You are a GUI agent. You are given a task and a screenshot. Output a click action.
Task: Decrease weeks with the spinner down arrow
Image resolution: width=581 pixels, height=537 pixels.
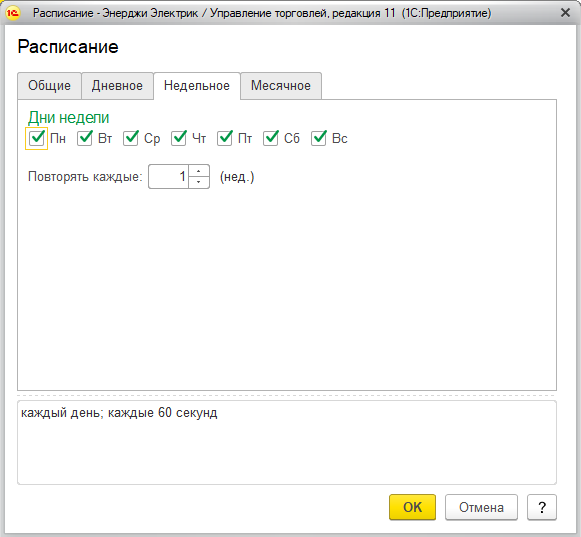tap(199, 182)
